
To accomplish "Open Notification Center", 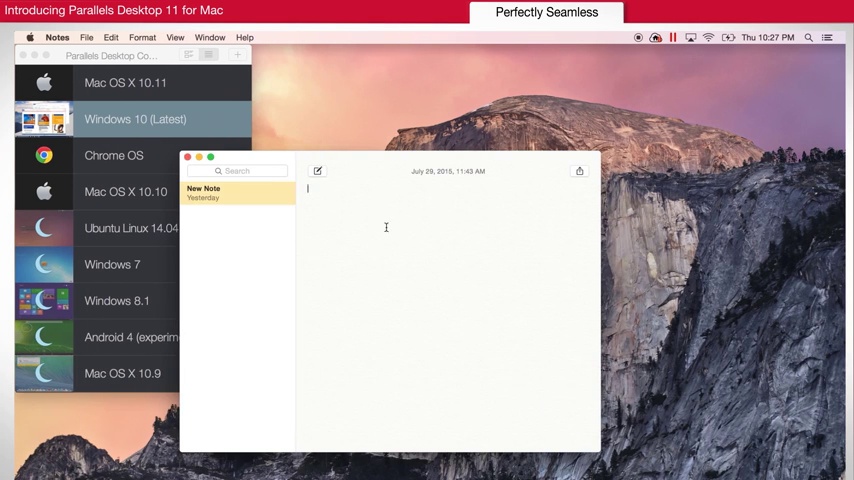I will tap(827, 38).
